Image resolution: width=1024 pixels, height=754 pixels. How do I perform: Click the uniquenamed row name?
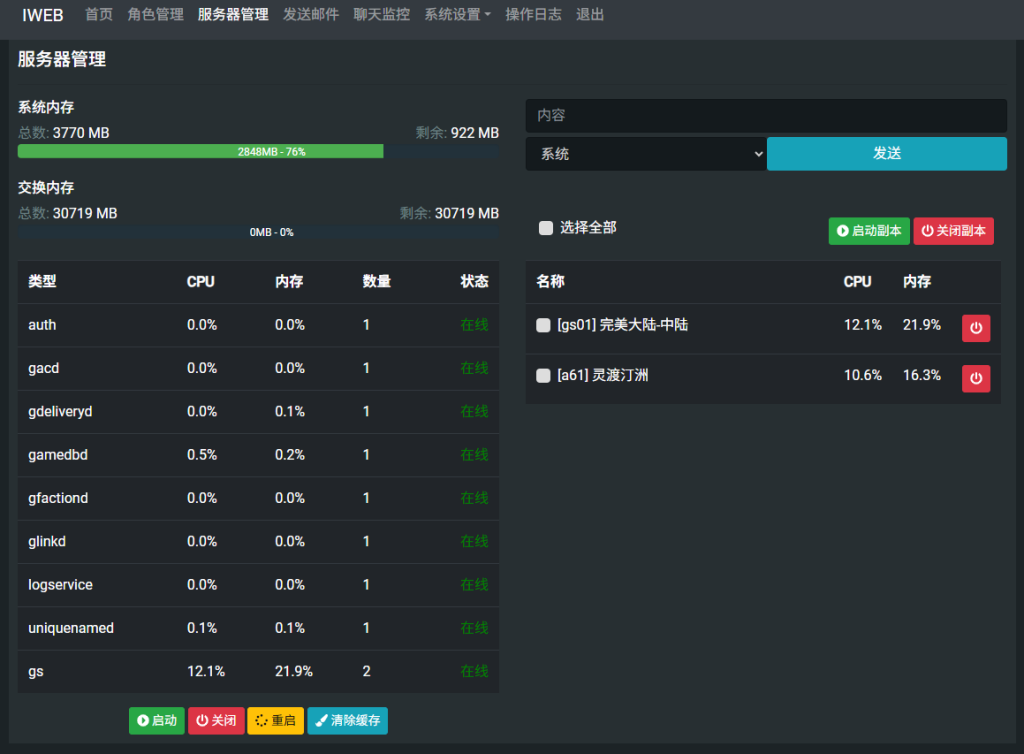pos(71,628)
